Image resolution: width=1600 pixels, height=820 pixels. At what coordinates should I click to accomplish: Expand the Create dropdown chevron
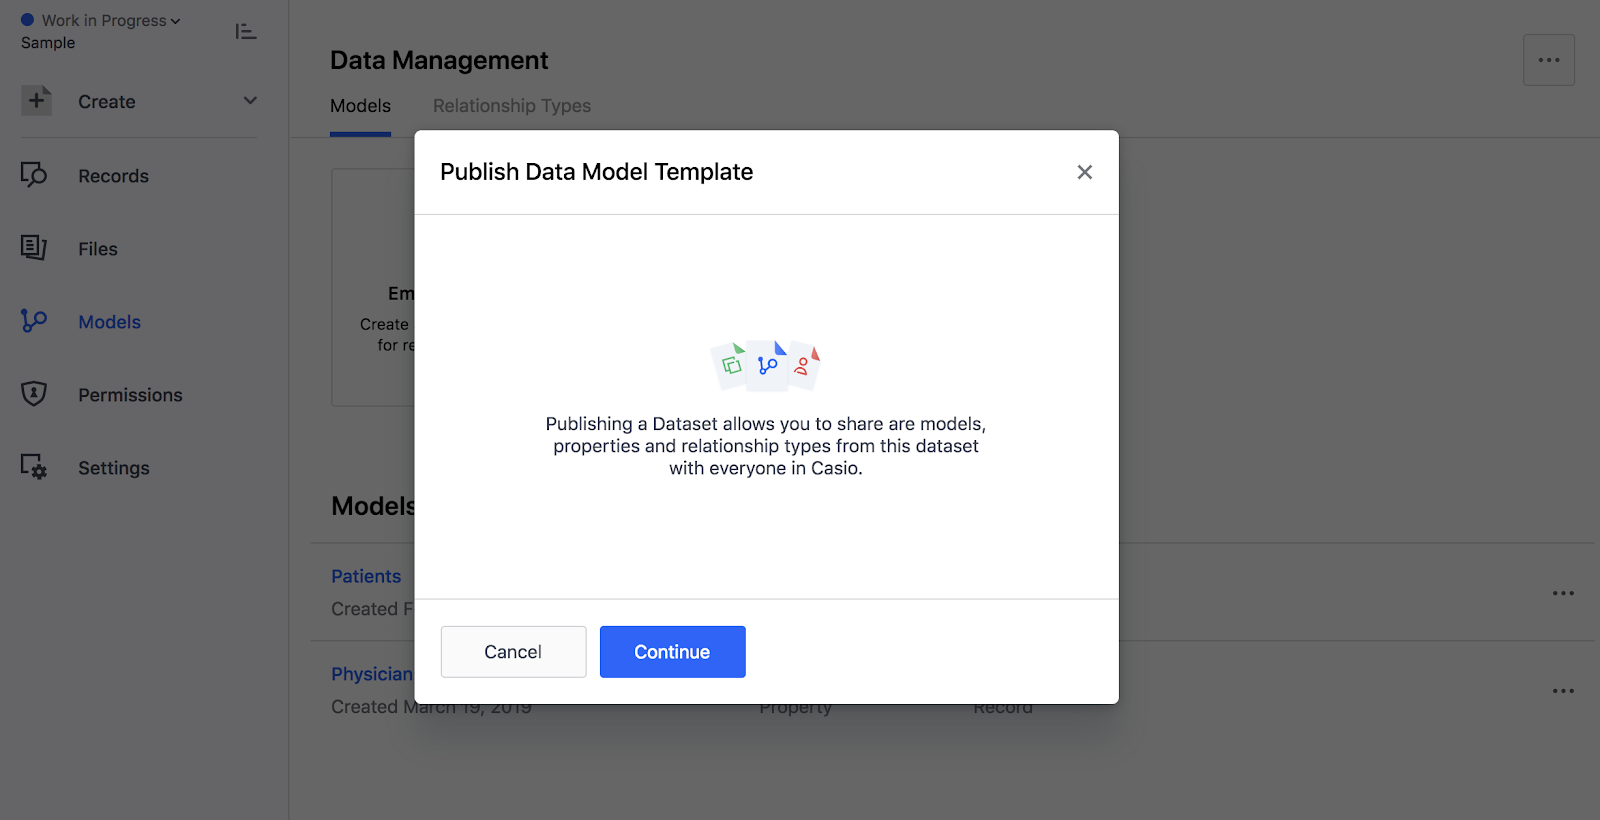coord(250,101)
